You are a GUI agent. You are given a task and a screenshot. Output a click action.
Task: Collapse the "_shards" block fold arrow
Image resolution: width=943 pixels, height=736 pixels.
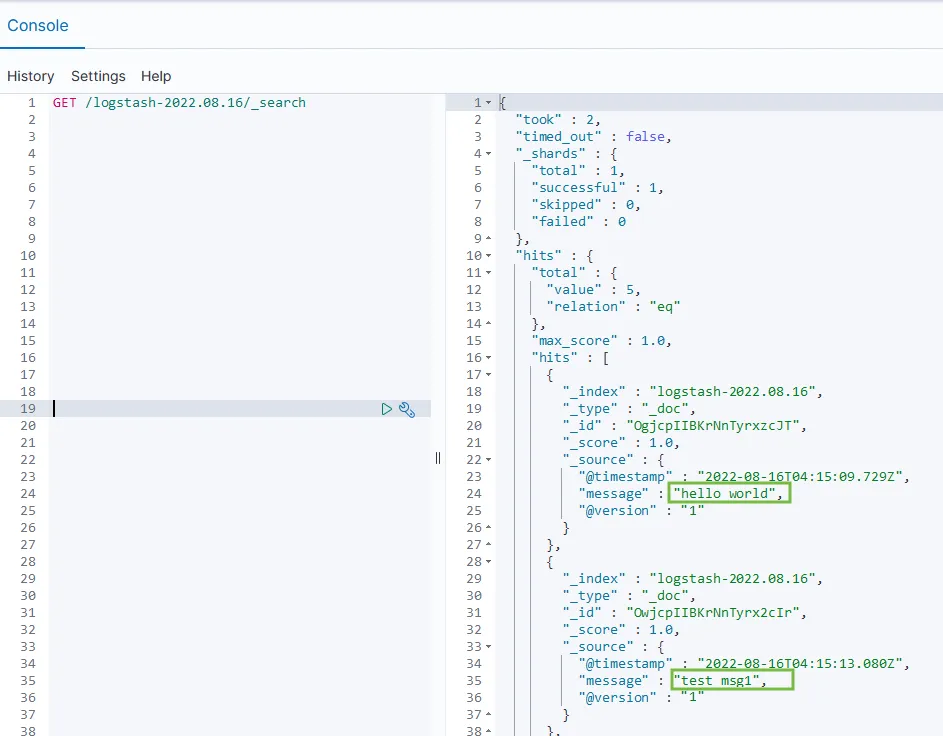click(488, 154)
